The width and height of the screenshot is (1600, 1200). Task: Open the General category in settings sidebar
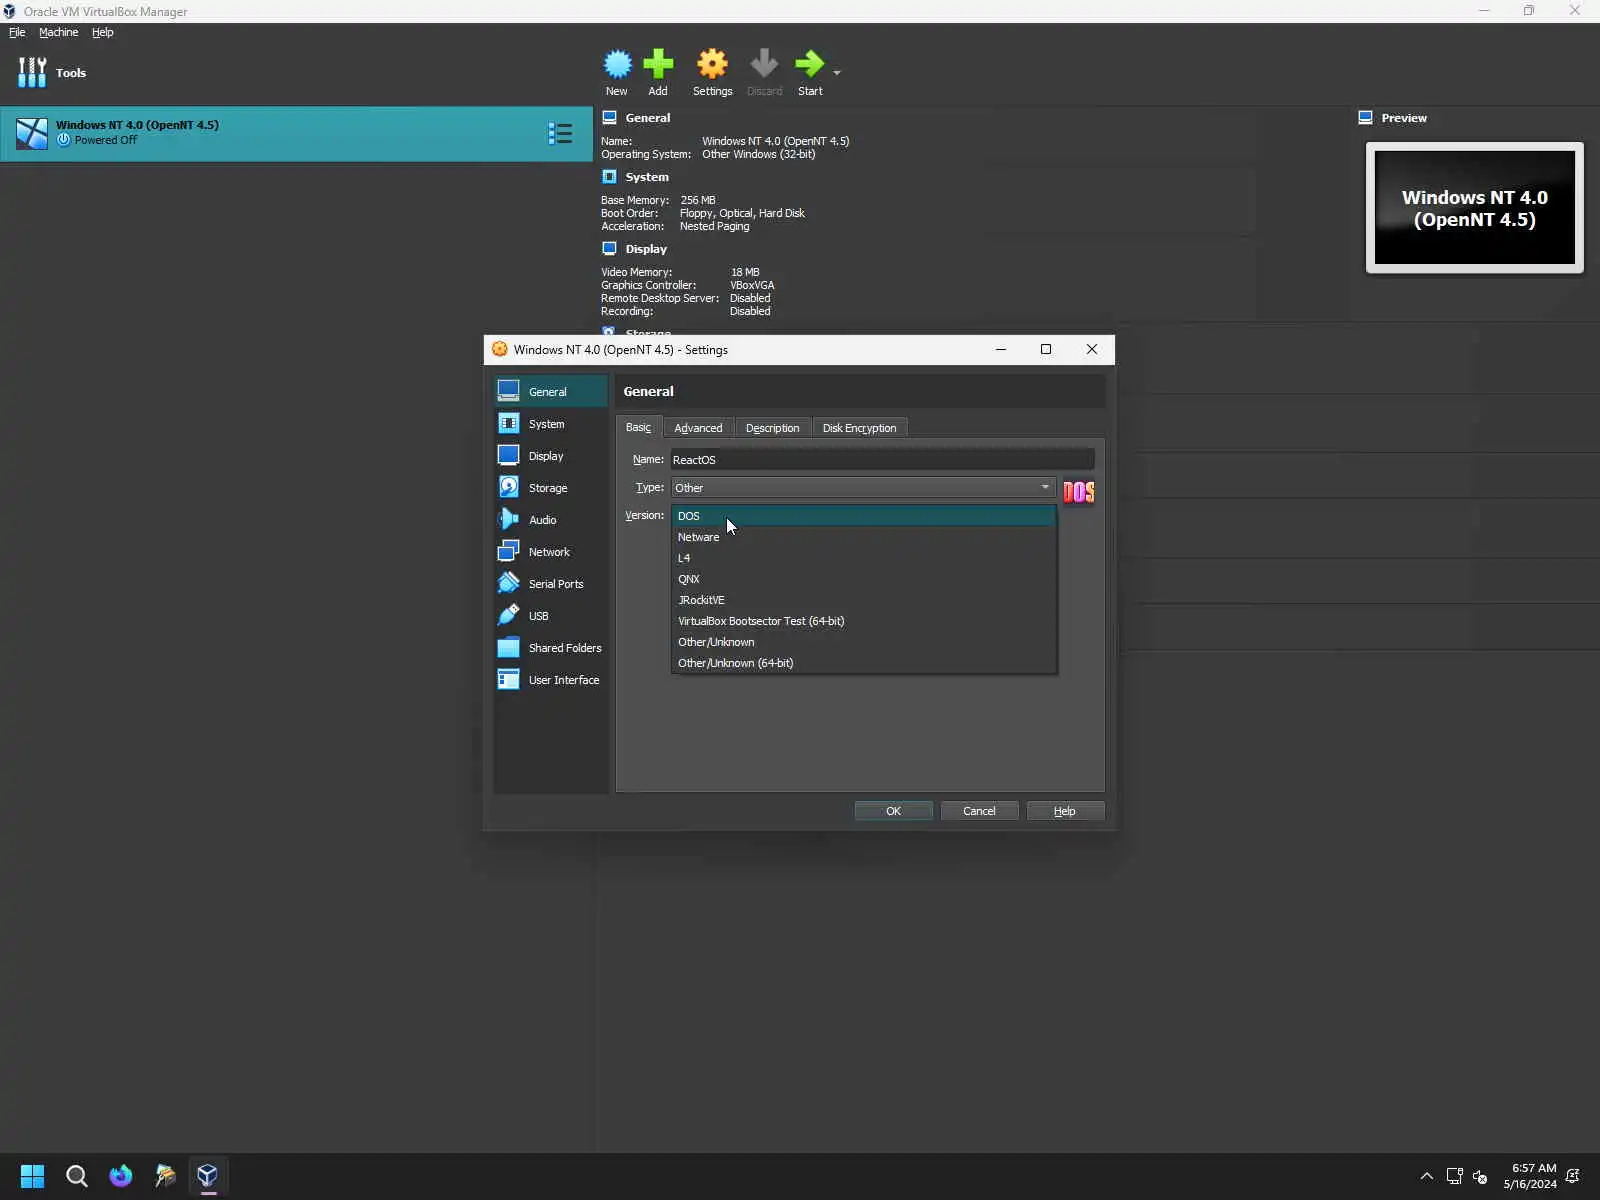click(x=550, y=391)
